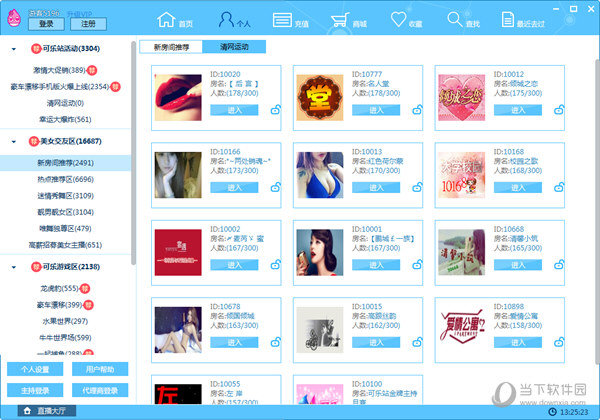Click red badge beside 豪车漂移(399)
600x420 pixels.
(x=88, y=305)
